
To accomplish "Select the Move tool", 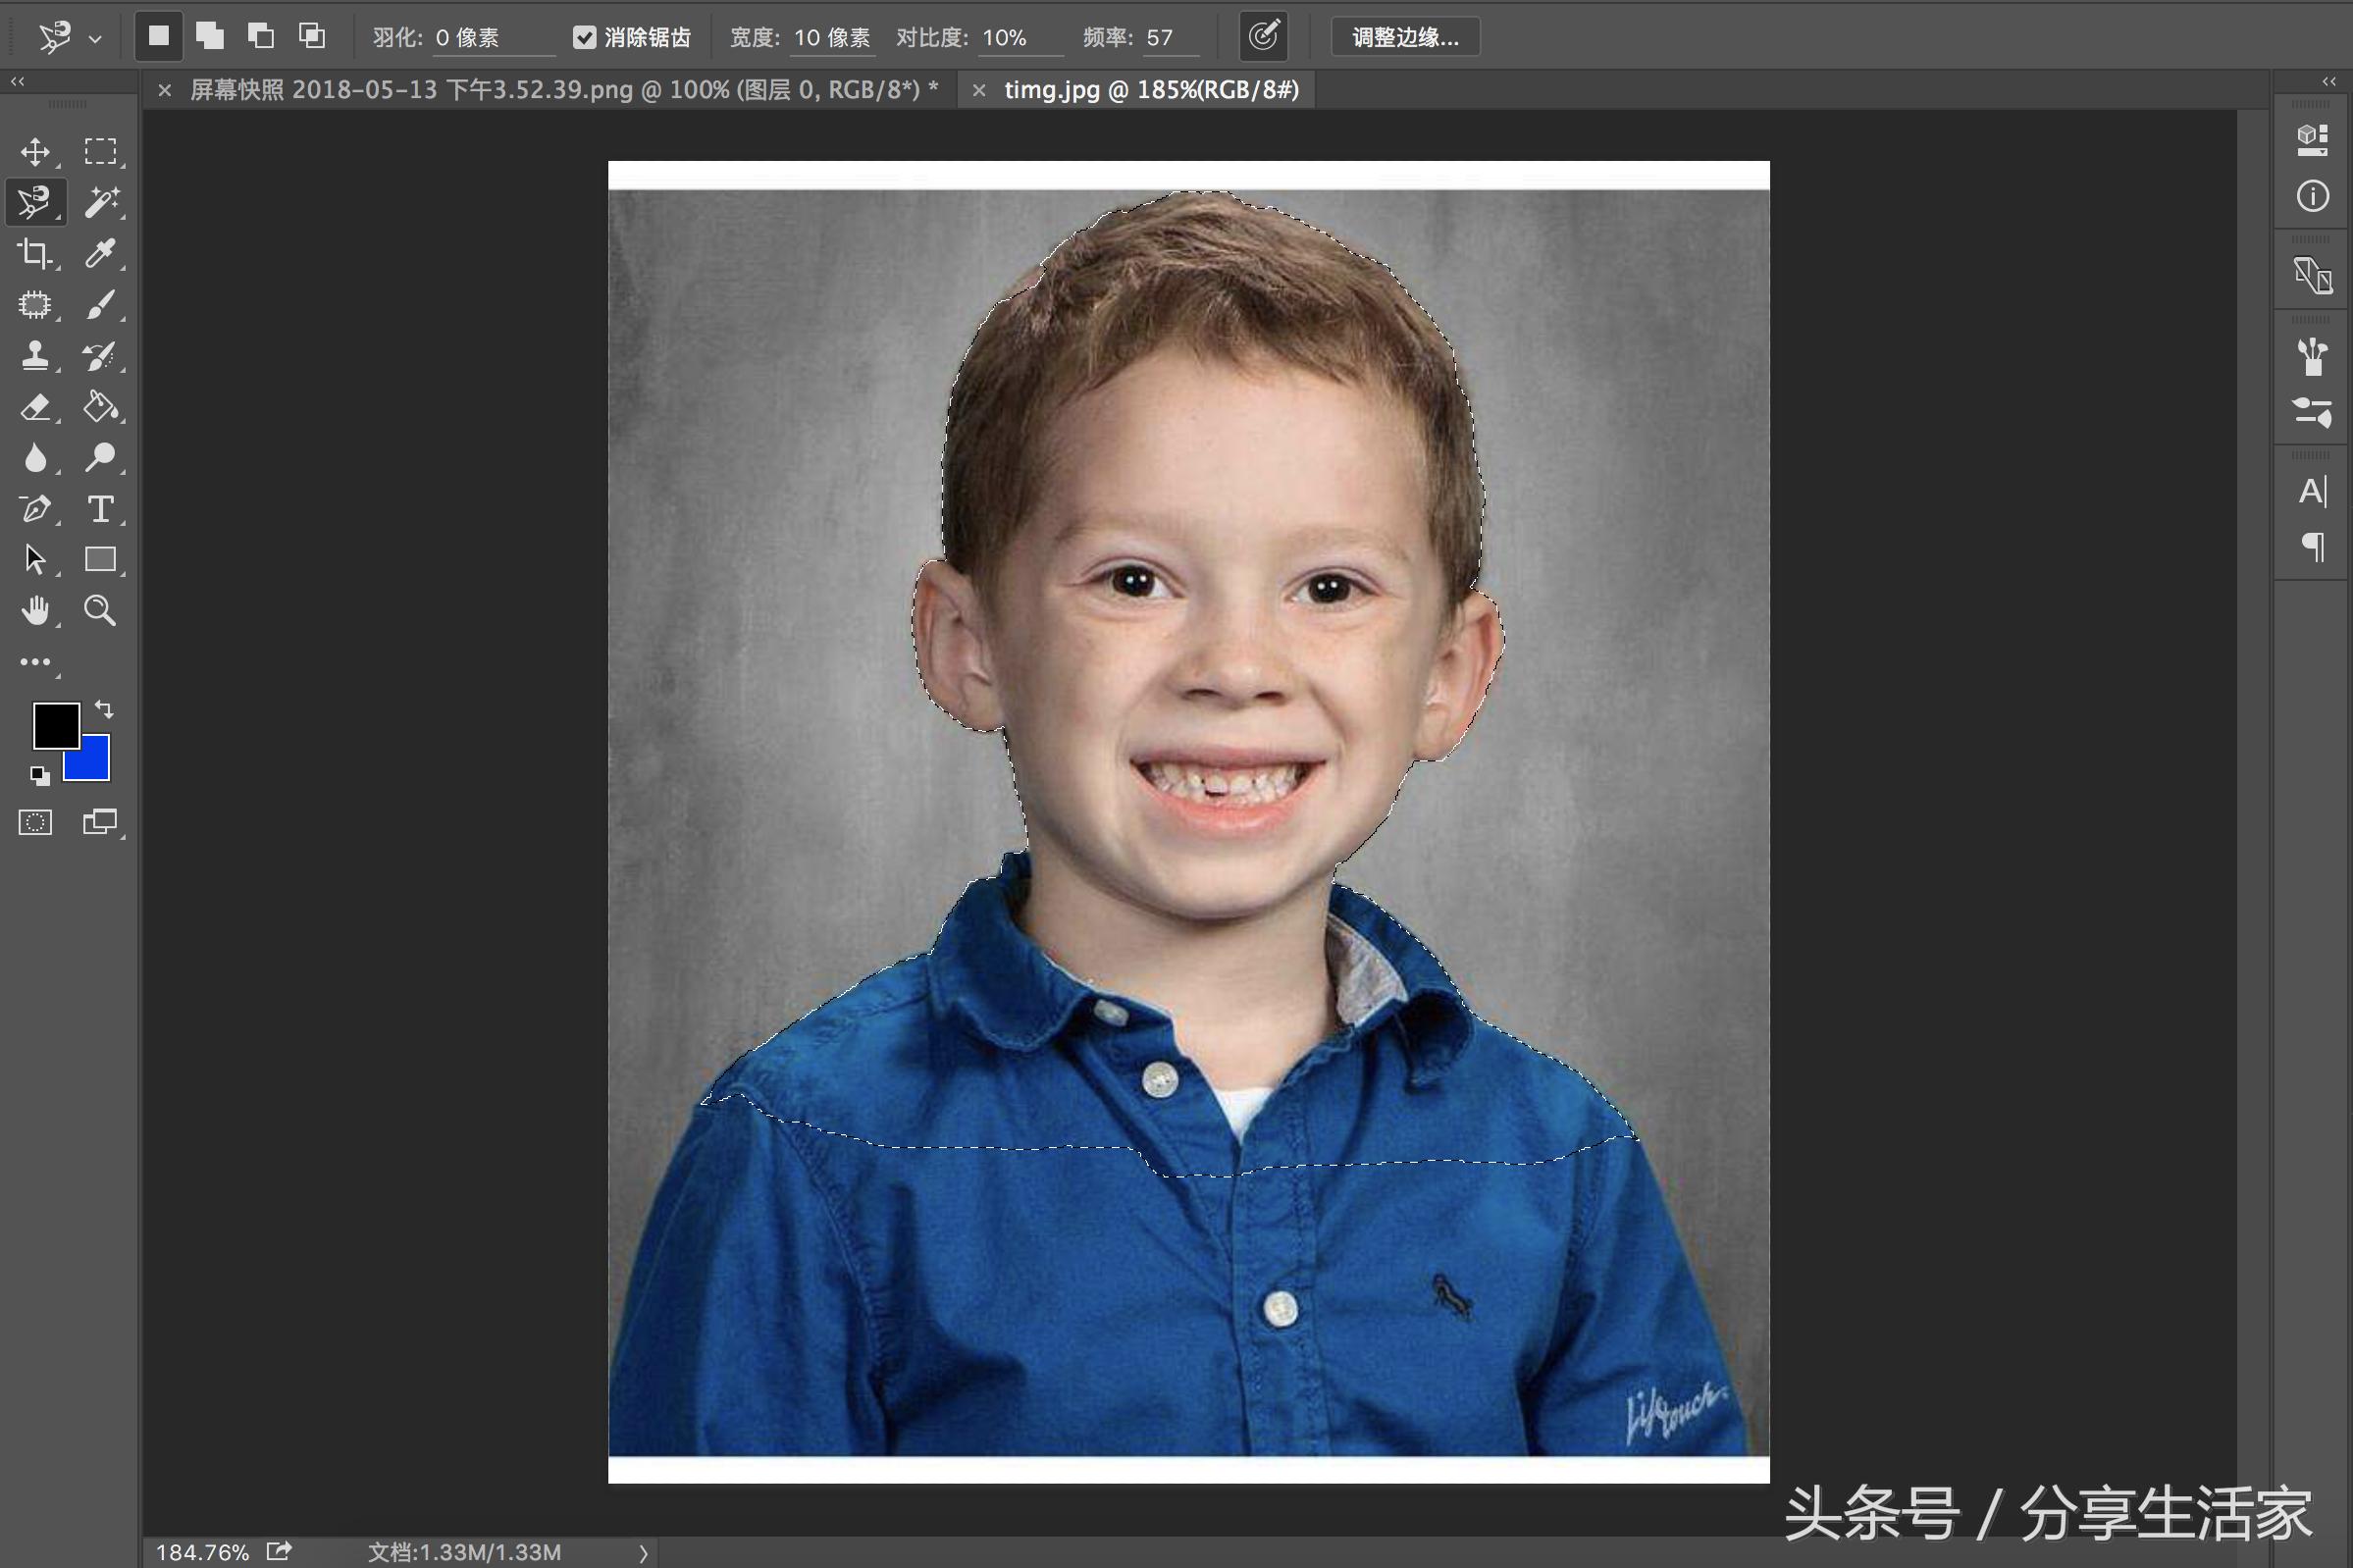I will 35,152.
